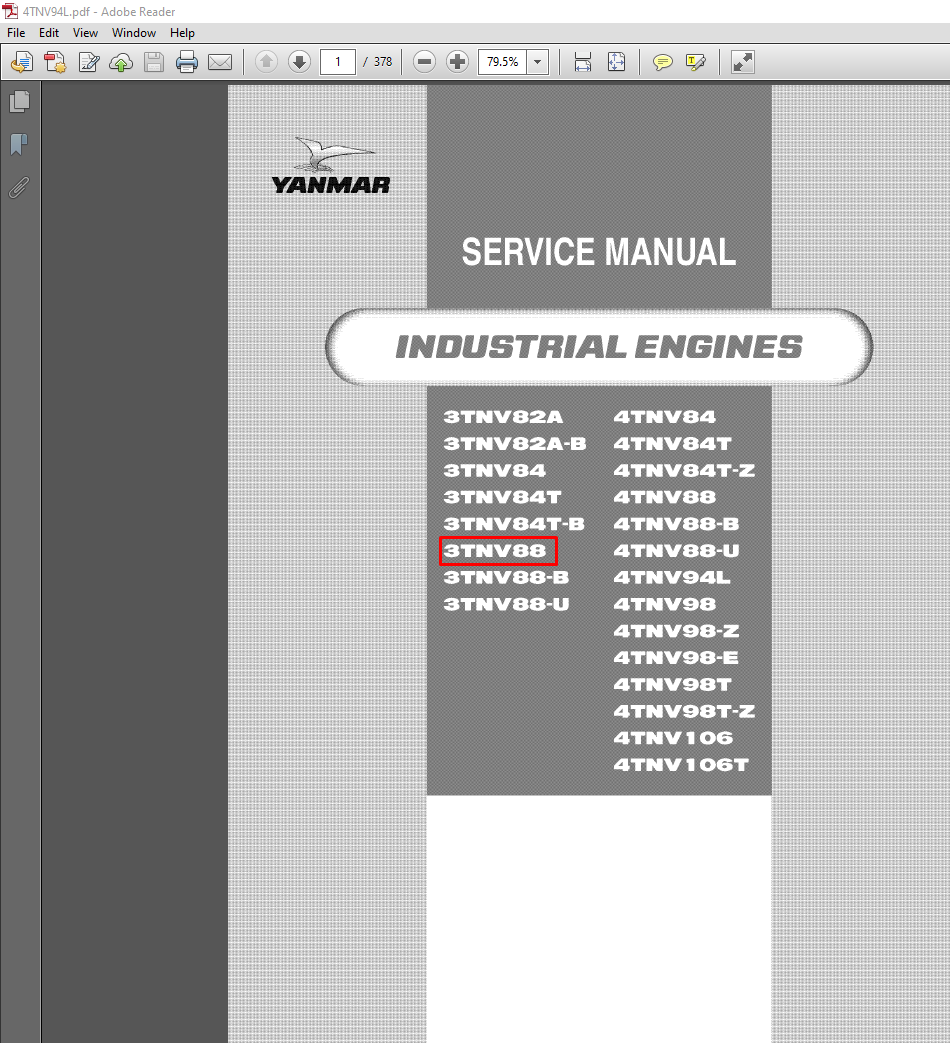Open the View menu
Screen dimensions: 950x1043
[85, 33]
